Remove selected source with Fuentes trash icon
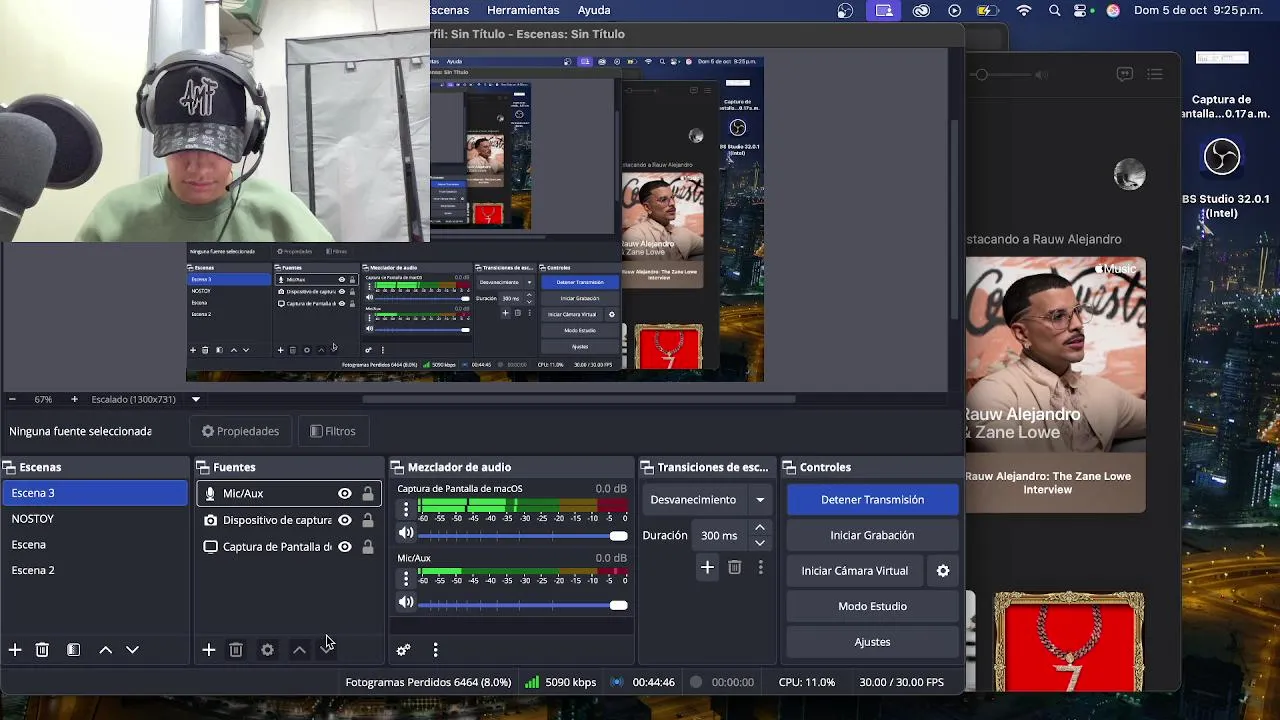 pyautogui.click(x=236, y=650)
